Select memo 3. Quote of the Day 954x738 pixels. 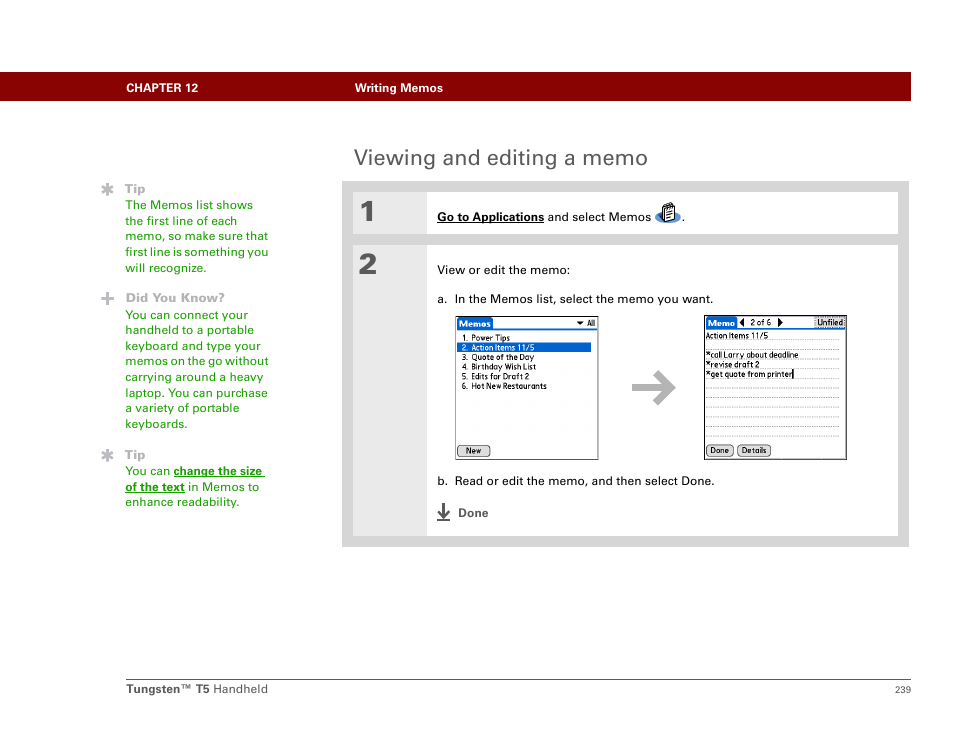click(x=497, y=357)
